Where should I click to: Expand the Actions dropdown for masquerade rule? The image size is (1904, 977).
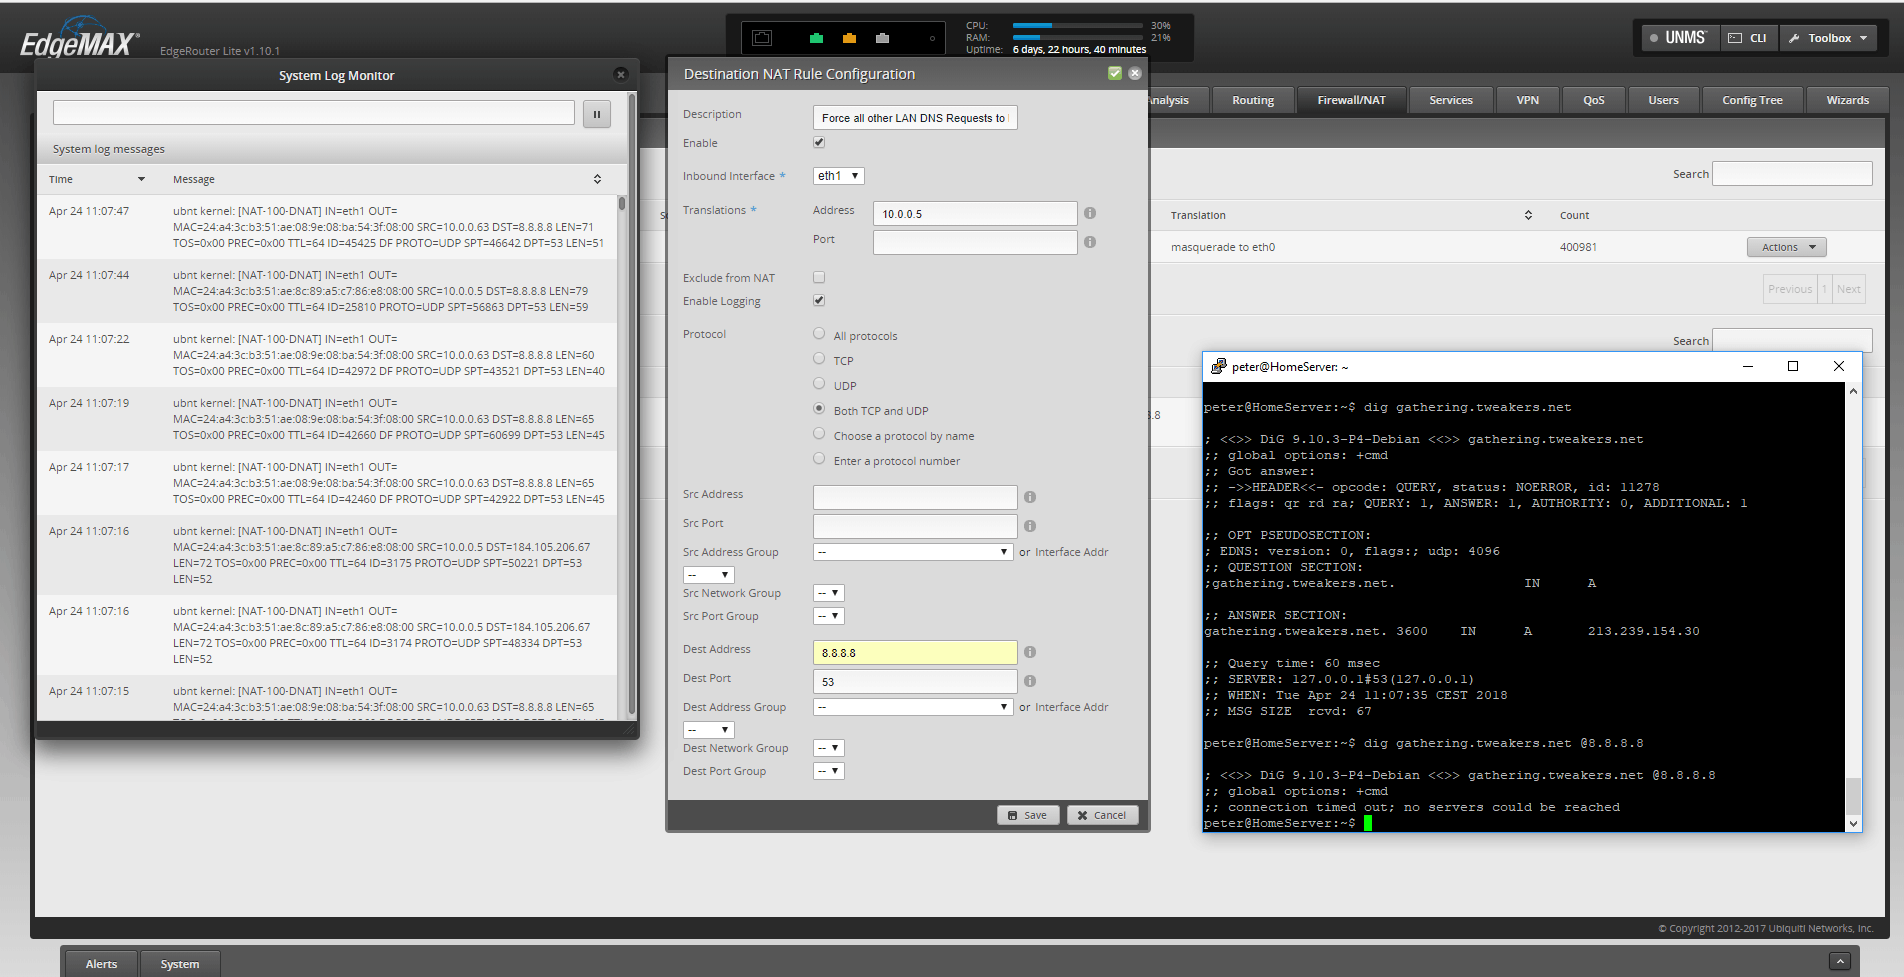(1786, 247)
